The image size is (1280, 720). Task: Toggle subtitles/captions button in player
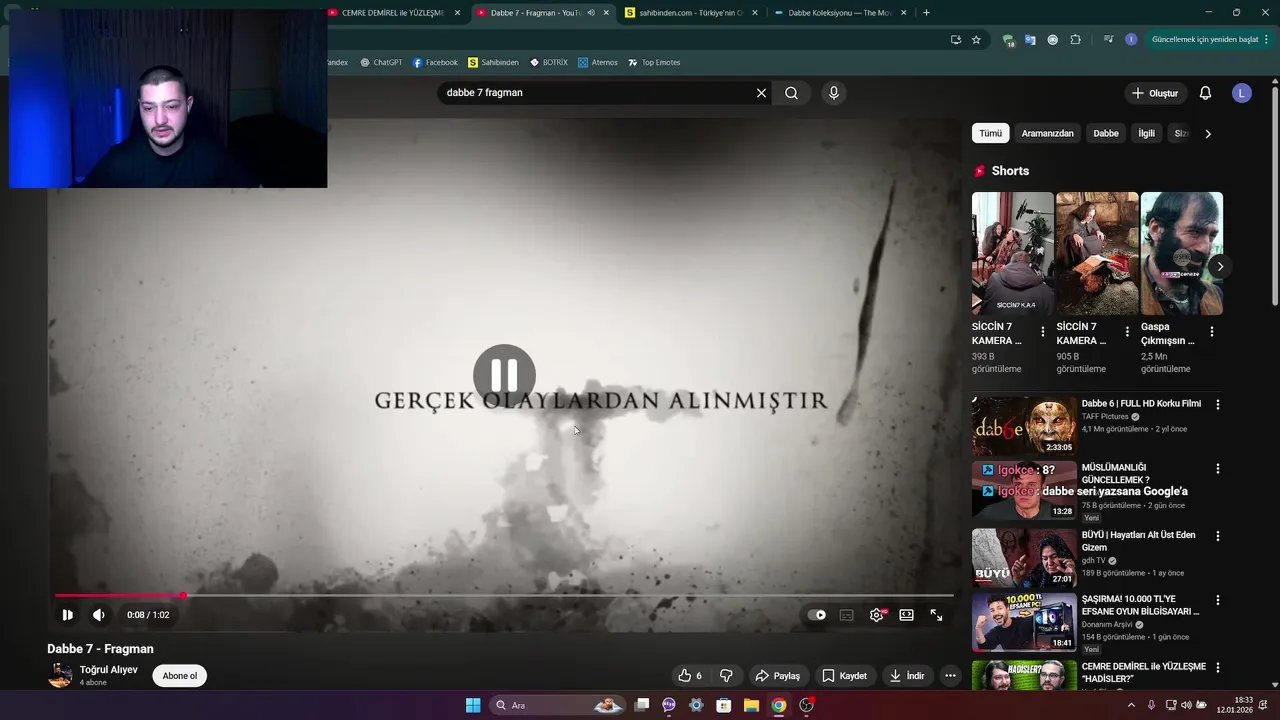[846, 615]
